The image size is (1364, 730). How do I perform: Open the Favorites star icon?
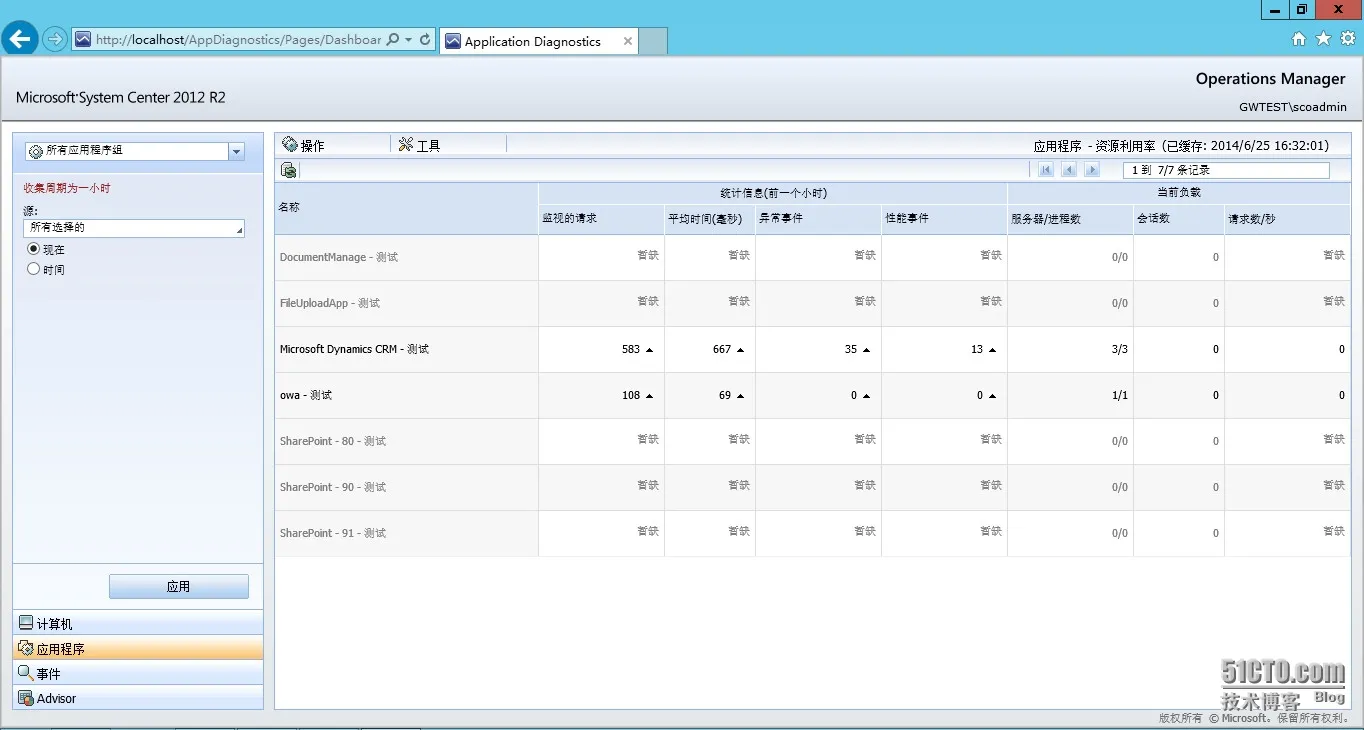pyautogui.click(x=1323, y=39)
